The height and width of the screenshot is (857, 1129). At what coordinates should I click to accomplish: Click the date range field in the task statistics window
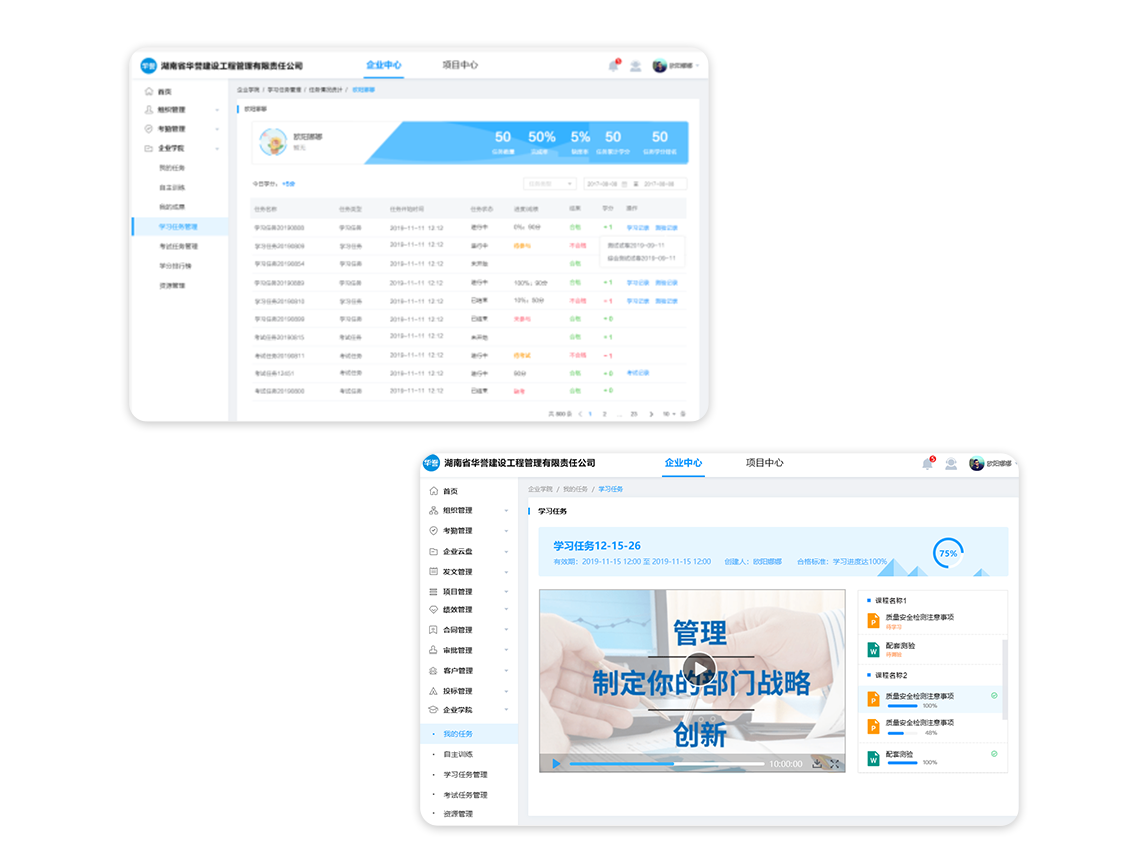[635, 184]
